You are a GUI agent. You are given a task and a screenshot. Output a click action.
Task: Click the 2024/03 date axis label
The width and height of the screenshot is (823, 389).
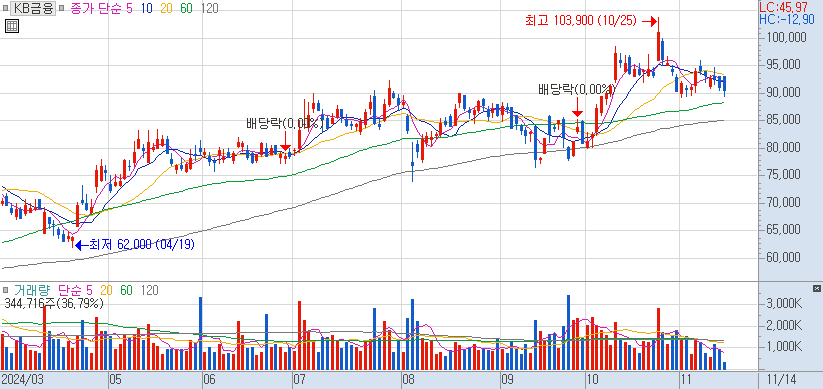(23, 379)
